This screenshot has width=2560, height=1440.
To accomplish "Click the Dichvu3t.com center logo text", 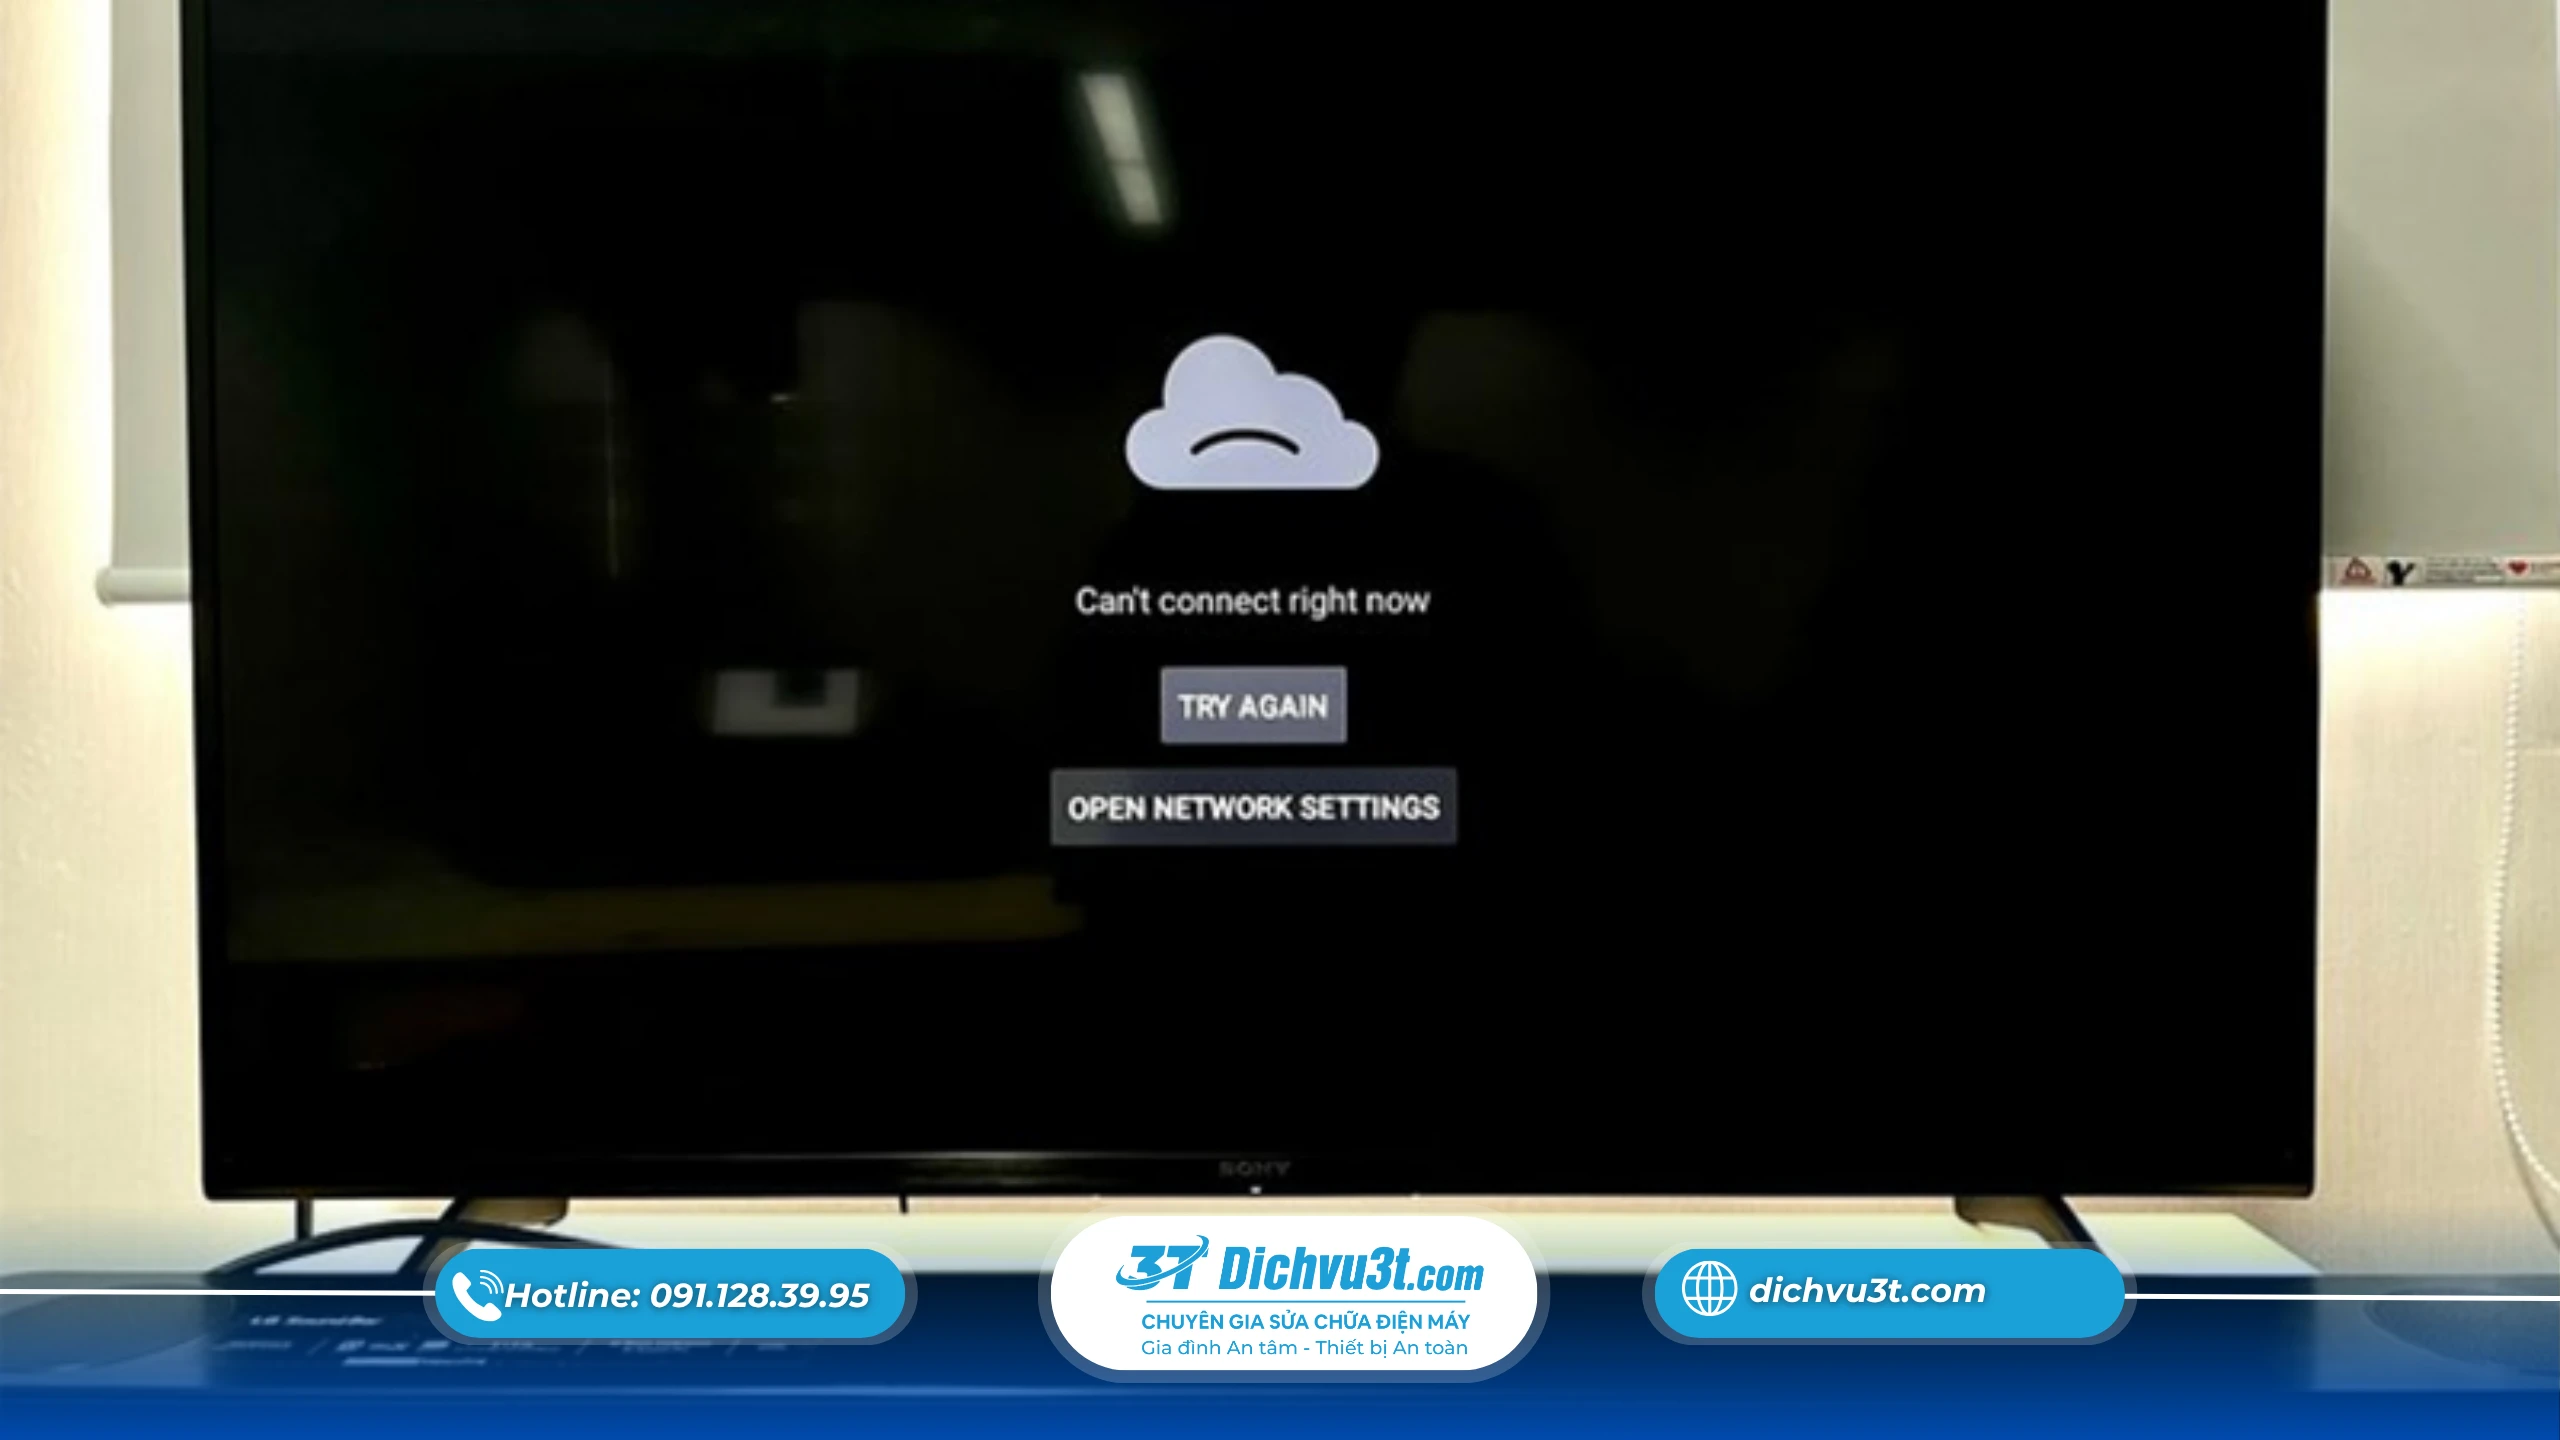I will (x=1350, y=1270).
